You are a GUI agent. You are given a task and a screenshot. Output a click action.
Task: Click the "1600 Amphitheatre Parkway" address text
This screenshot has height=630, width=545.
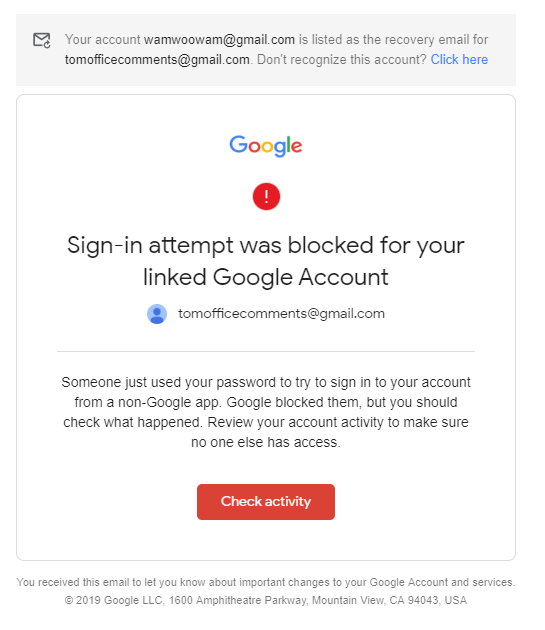[238, 600]
